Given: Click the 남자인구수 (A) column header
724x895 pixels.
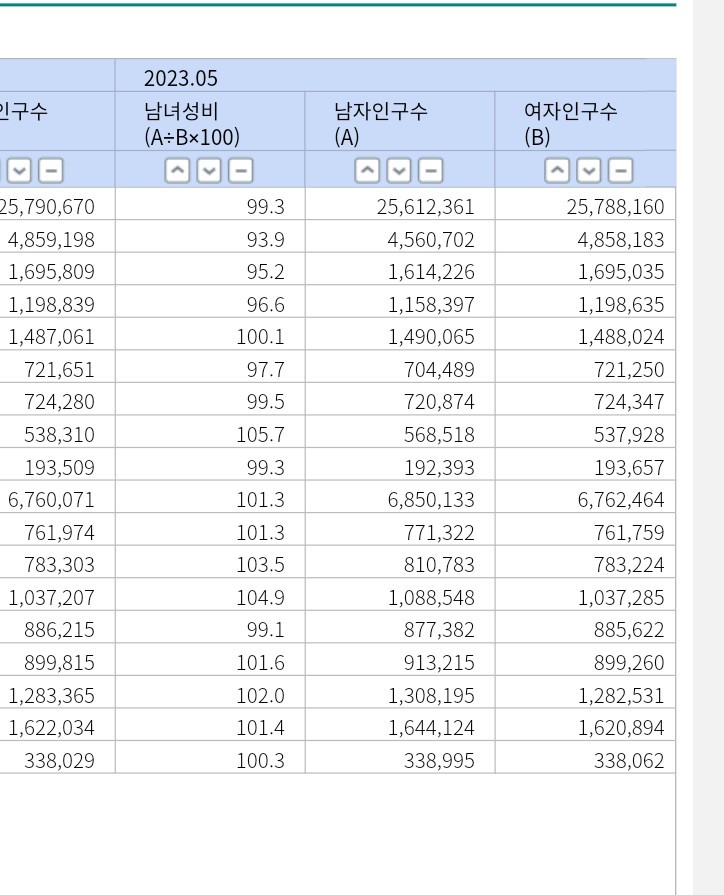Looking at the screenshot, I should click(400, 123).
